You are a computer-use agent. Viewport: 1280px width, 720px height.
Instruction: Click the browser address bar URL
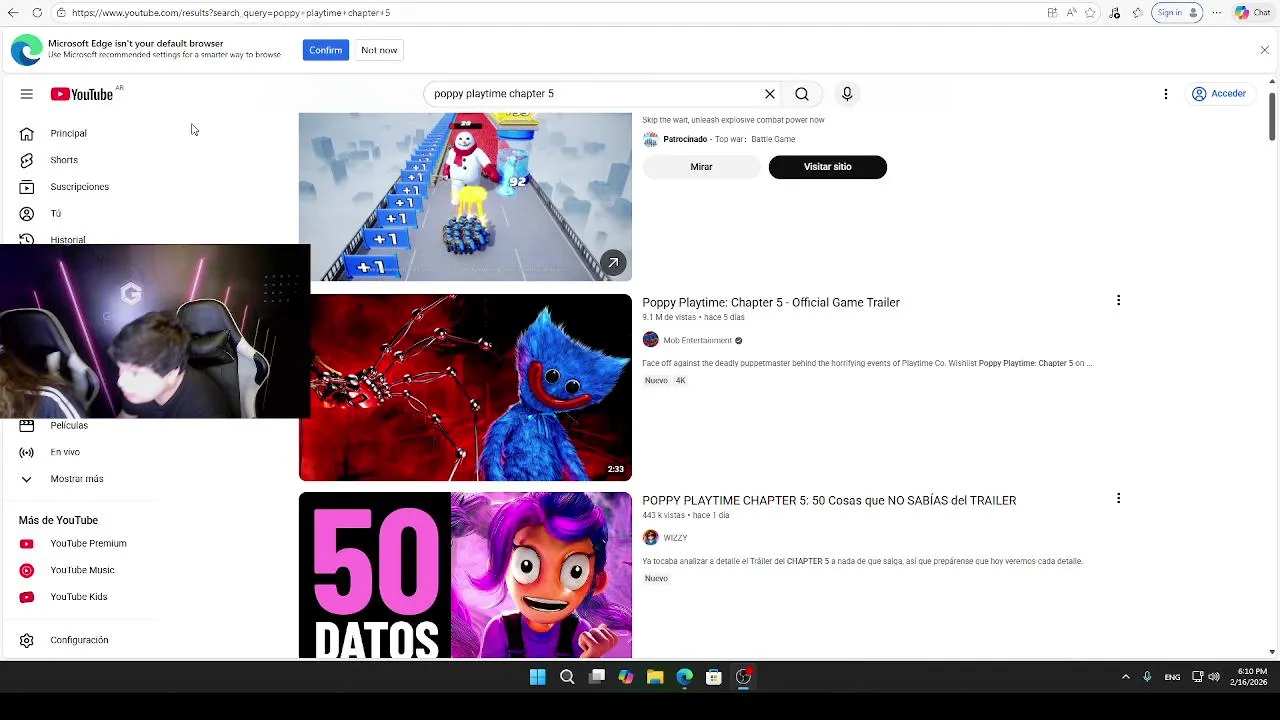tap(231, 13)
